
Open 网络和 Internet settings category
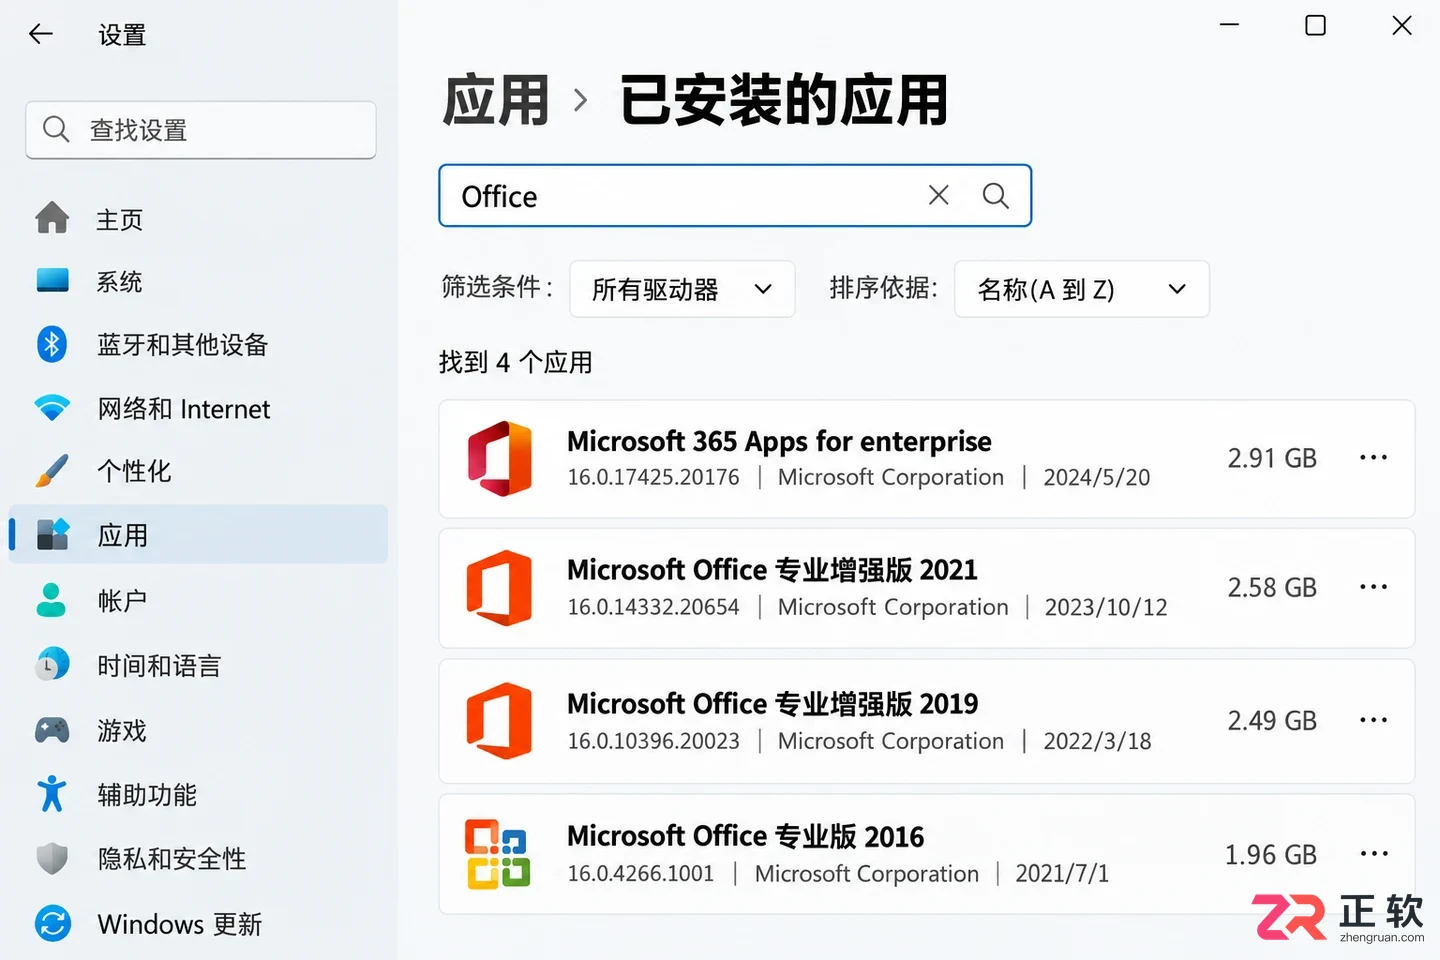tap(198, 408)
